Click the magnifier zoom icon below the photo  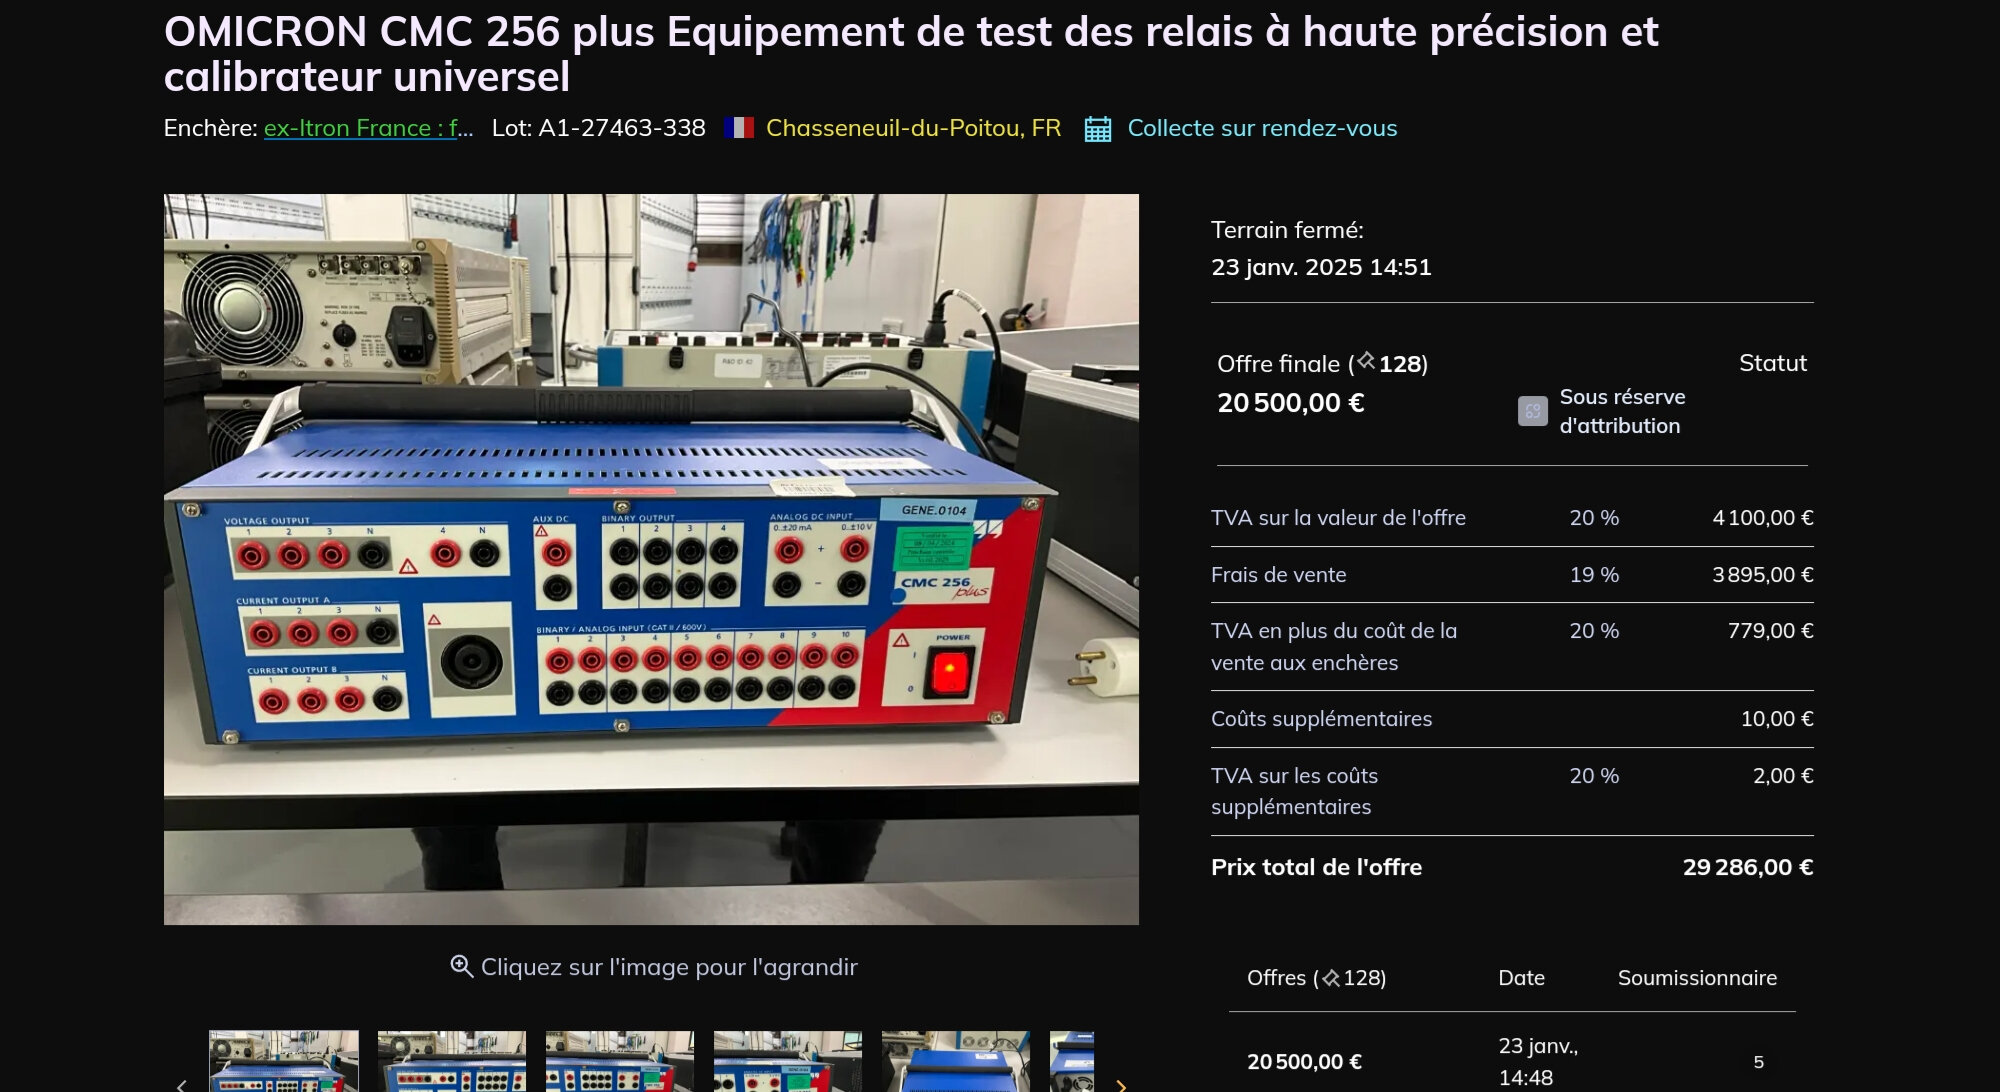coord(461,966)
